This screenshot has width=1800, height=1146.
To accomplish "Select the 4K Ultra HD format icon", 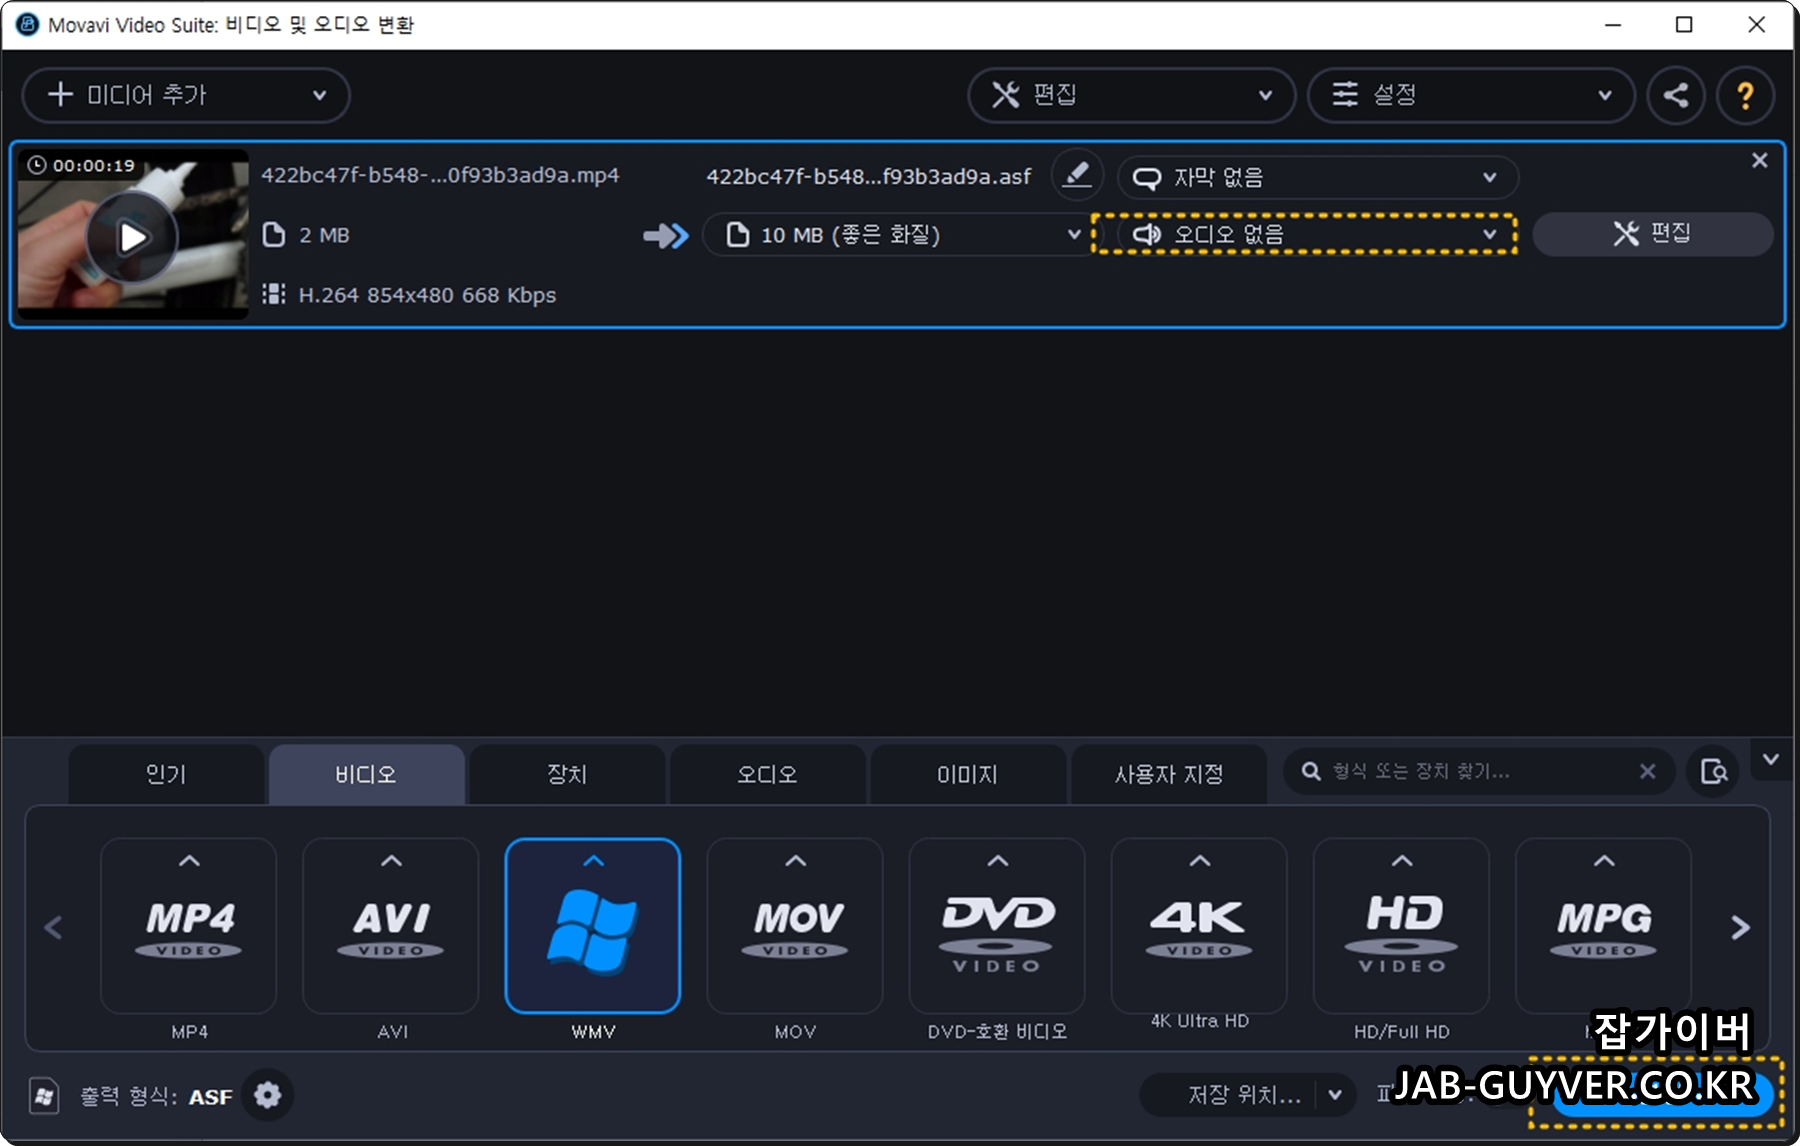I will [x=1199, y=925].
